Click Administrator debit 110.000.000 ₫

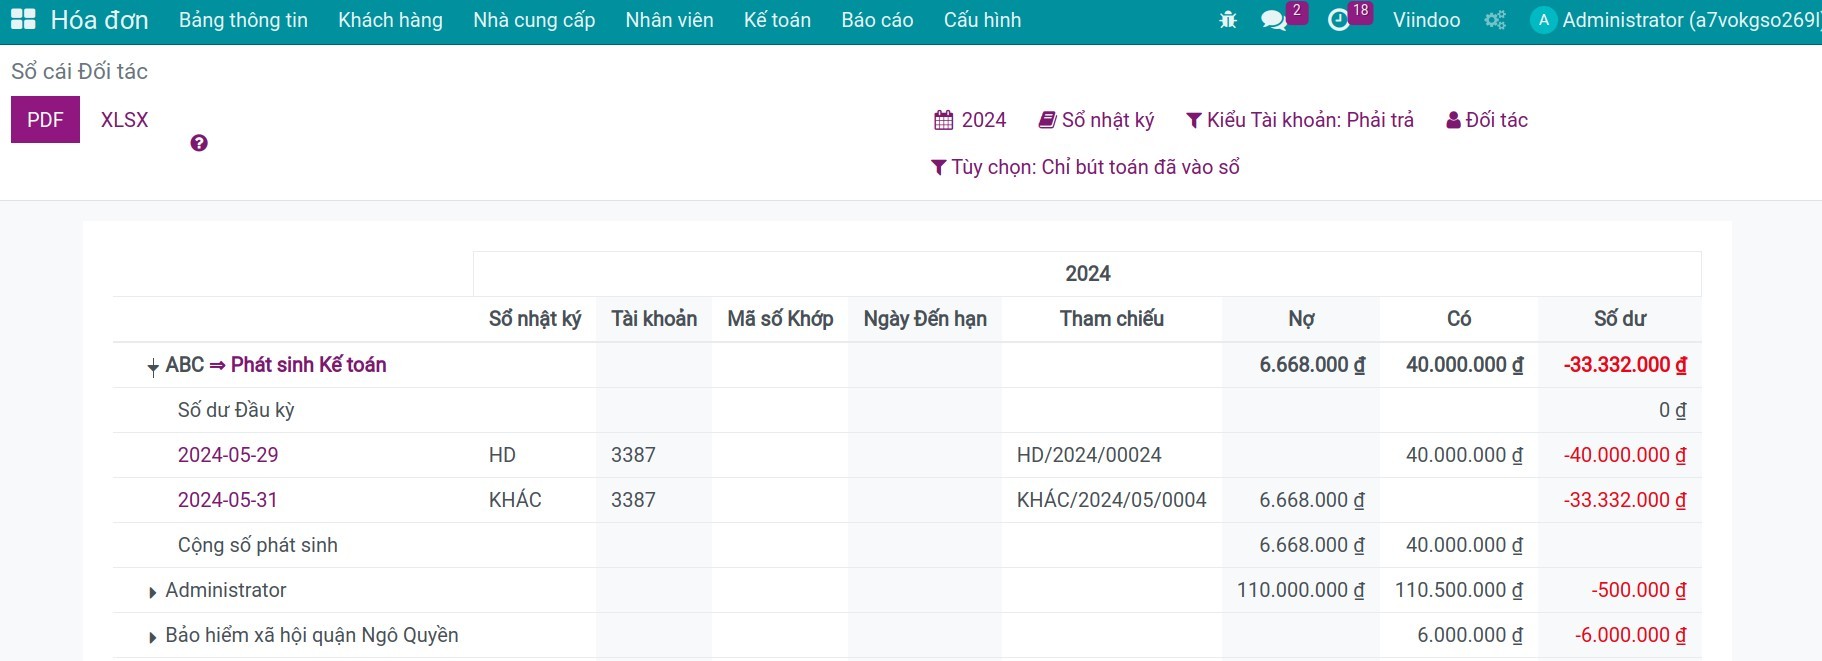click(1300, 590)
